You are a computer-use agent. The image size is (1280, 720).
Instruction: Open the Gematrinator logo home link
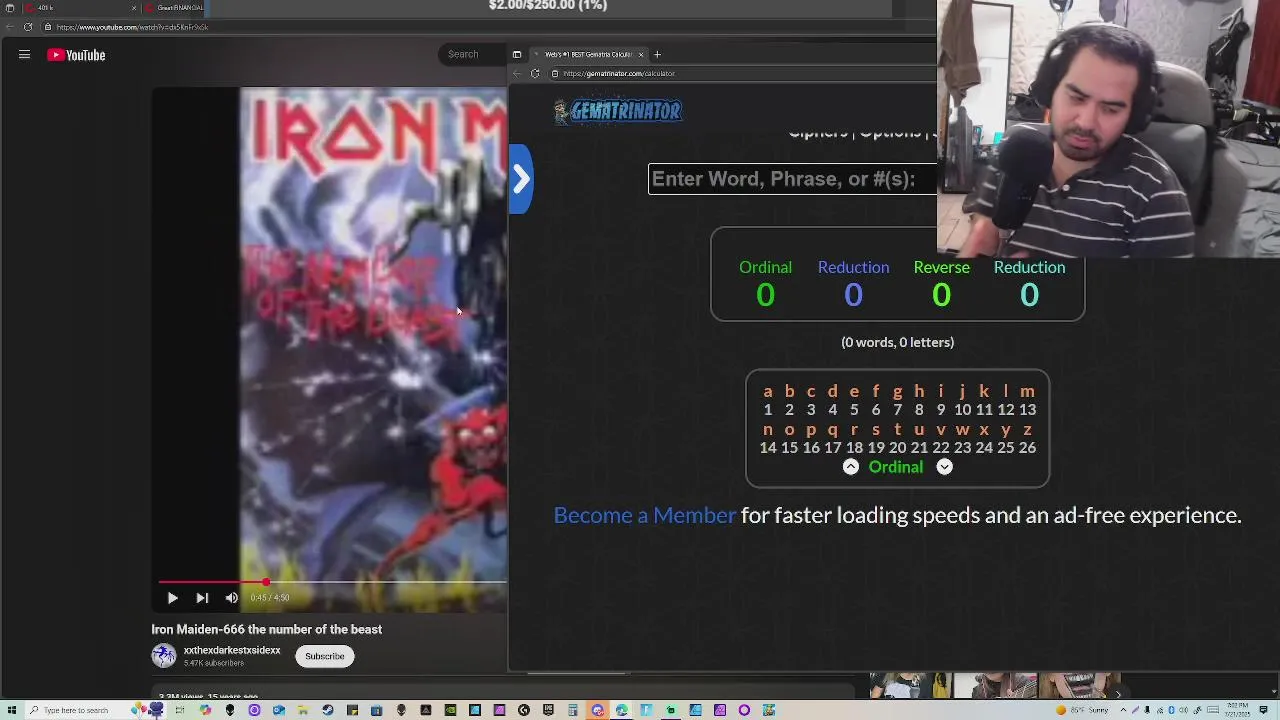tap(618, 111)
